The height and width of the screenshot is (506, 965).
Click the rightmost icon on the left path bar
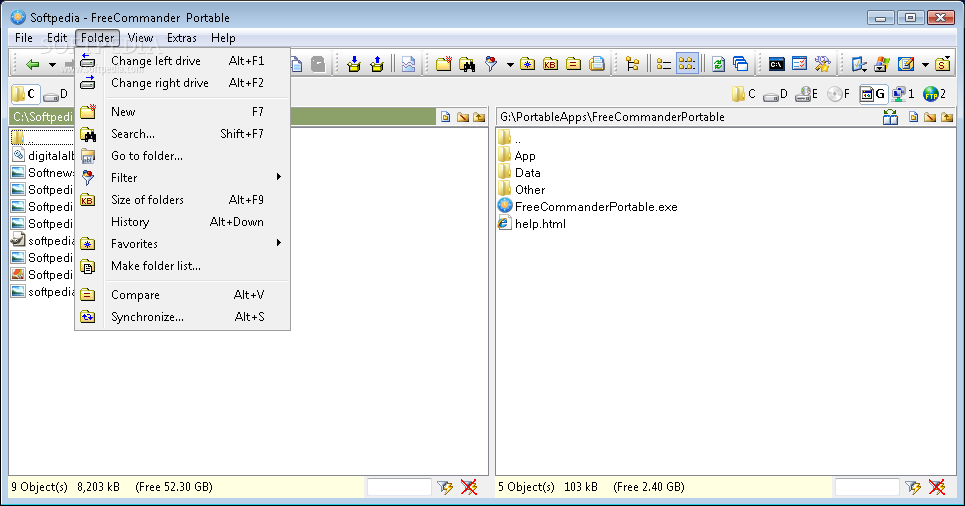click(479, 117)
